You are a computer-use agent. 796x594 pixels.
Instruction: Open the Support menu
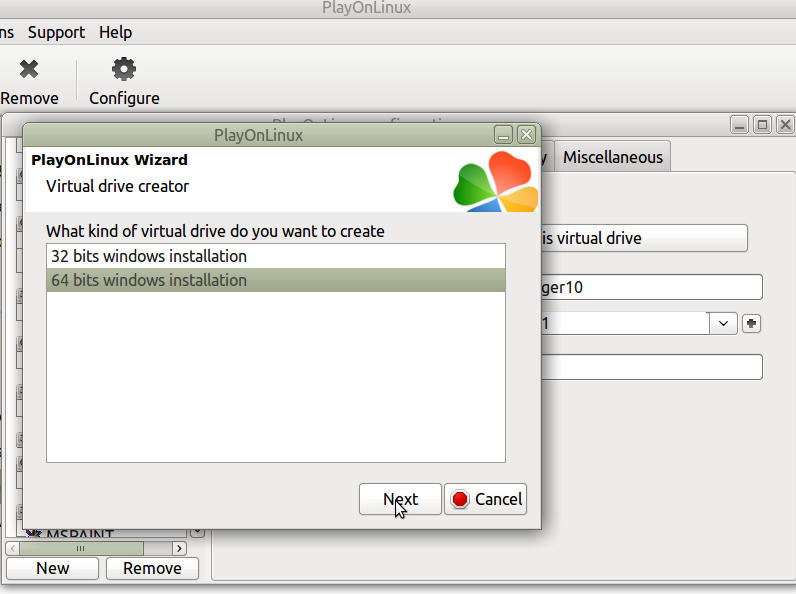pos(56,32)
